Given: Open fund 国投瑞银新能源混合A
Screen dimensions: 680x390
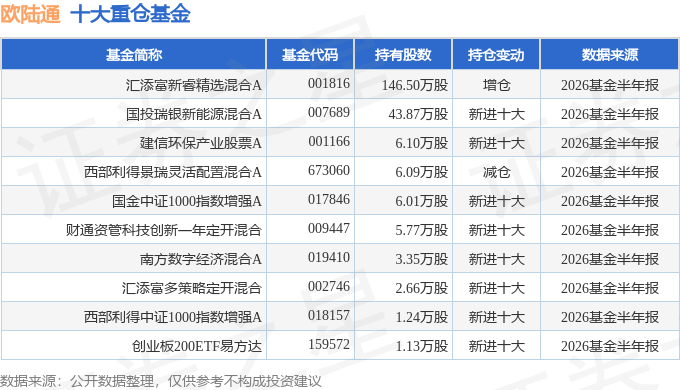Looking at the screenshot, I should click(x=194, y=114).
